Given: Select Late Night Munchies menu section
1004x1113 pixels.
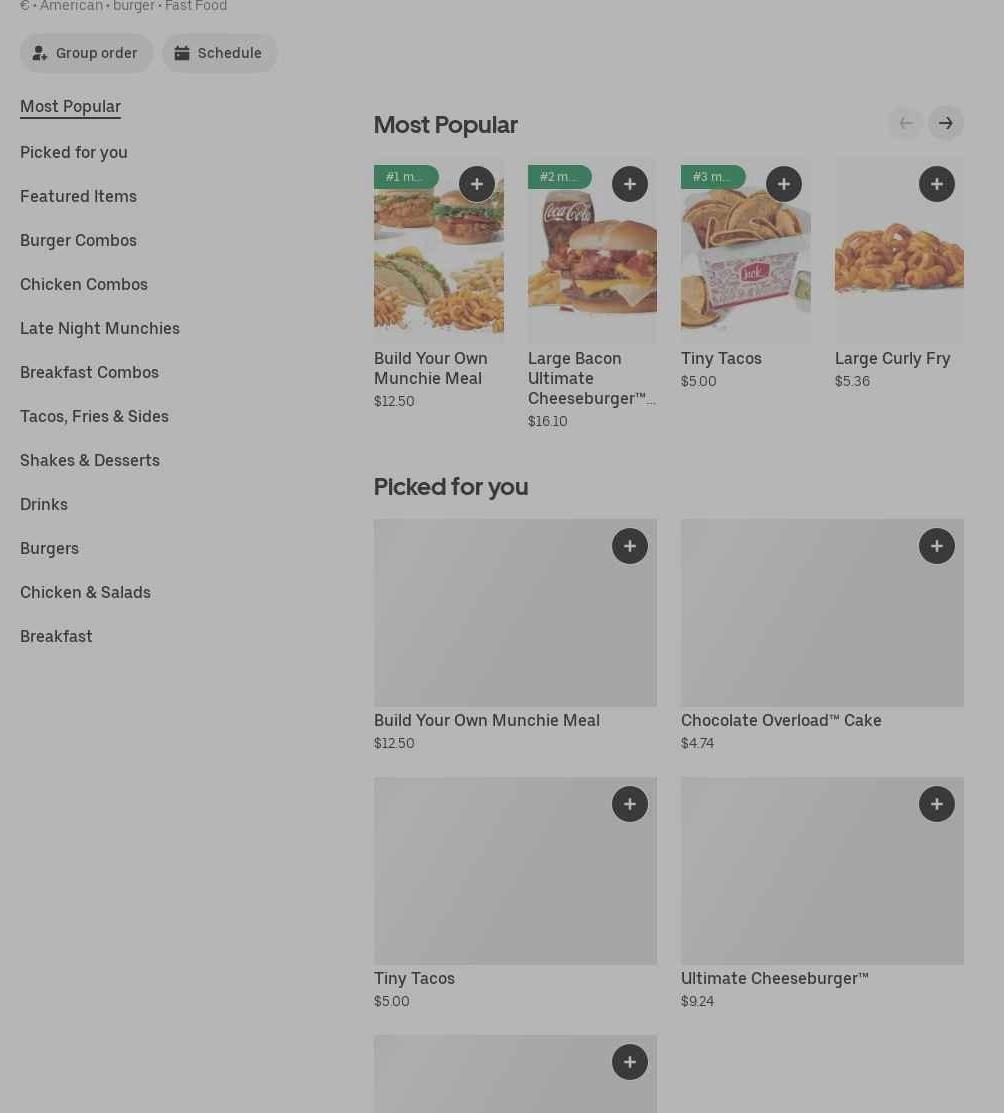Looking at the screenshot, I should tap(100, 328).
